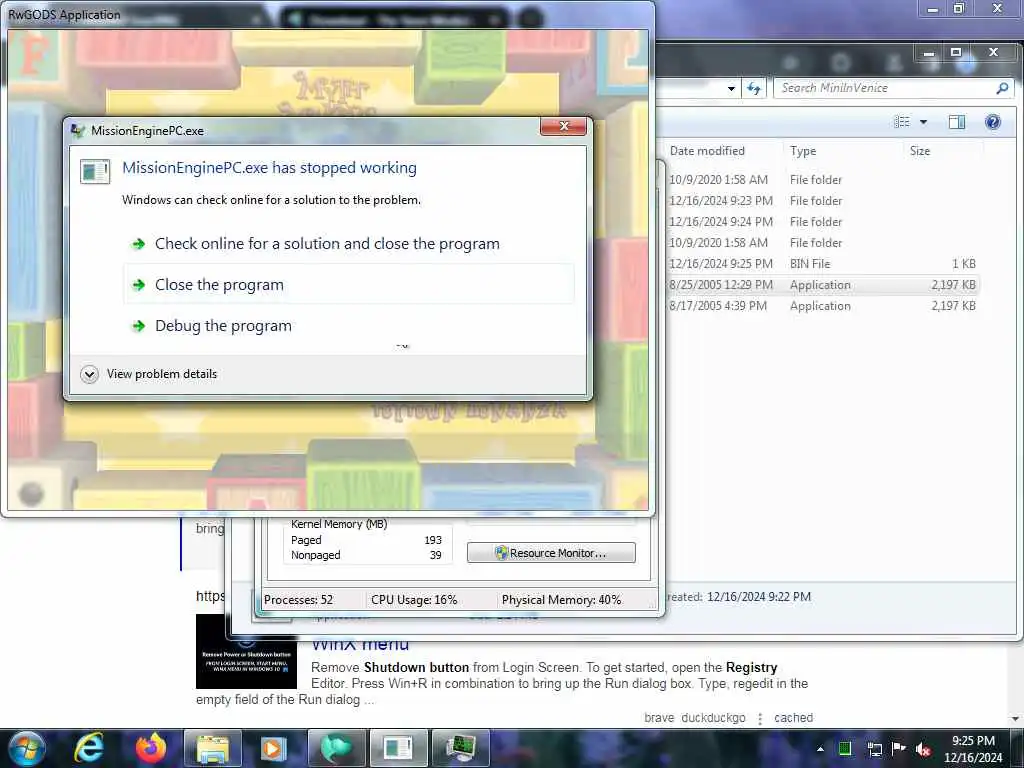
Task: Open Action Center flag icon
Action: (899, 748)
